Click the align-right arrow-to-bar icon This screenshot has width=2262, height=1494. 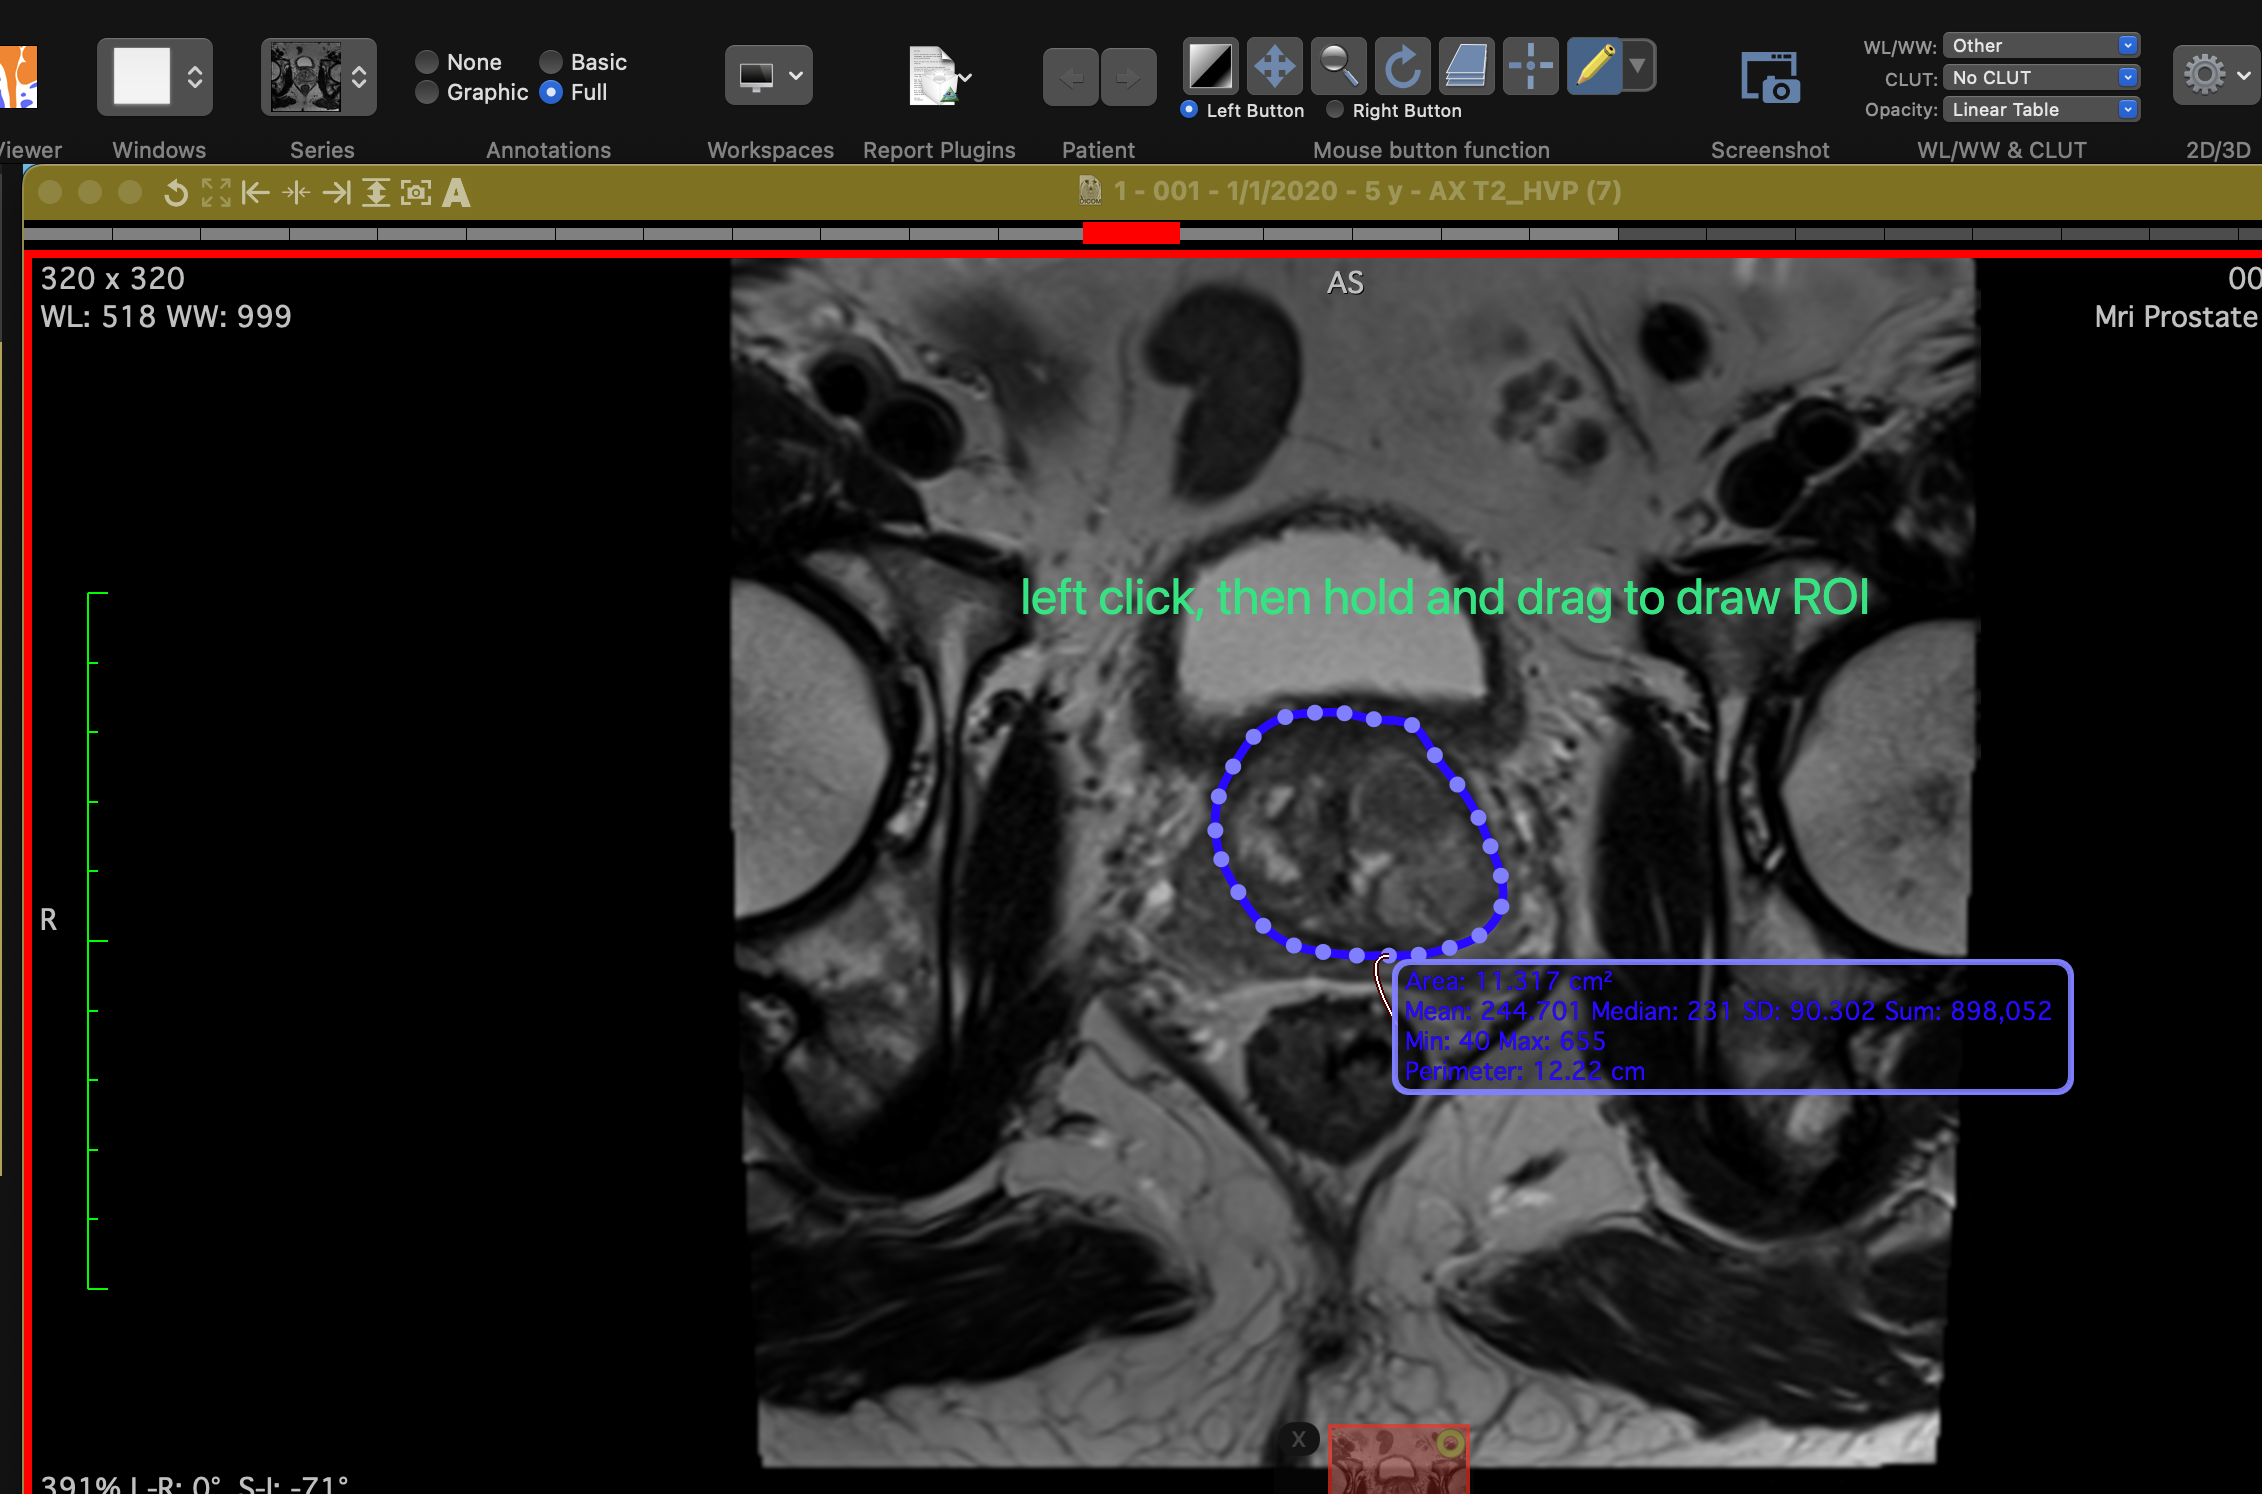coord(337,192)
